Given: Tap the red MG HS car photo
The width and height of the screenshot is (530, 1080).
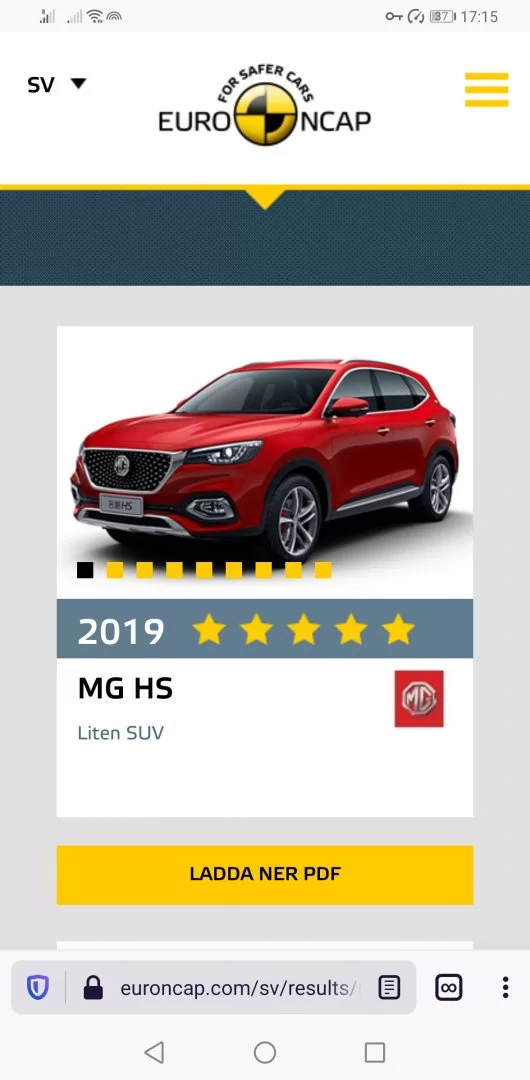Looking at the screenshot, I should [265, 458].
